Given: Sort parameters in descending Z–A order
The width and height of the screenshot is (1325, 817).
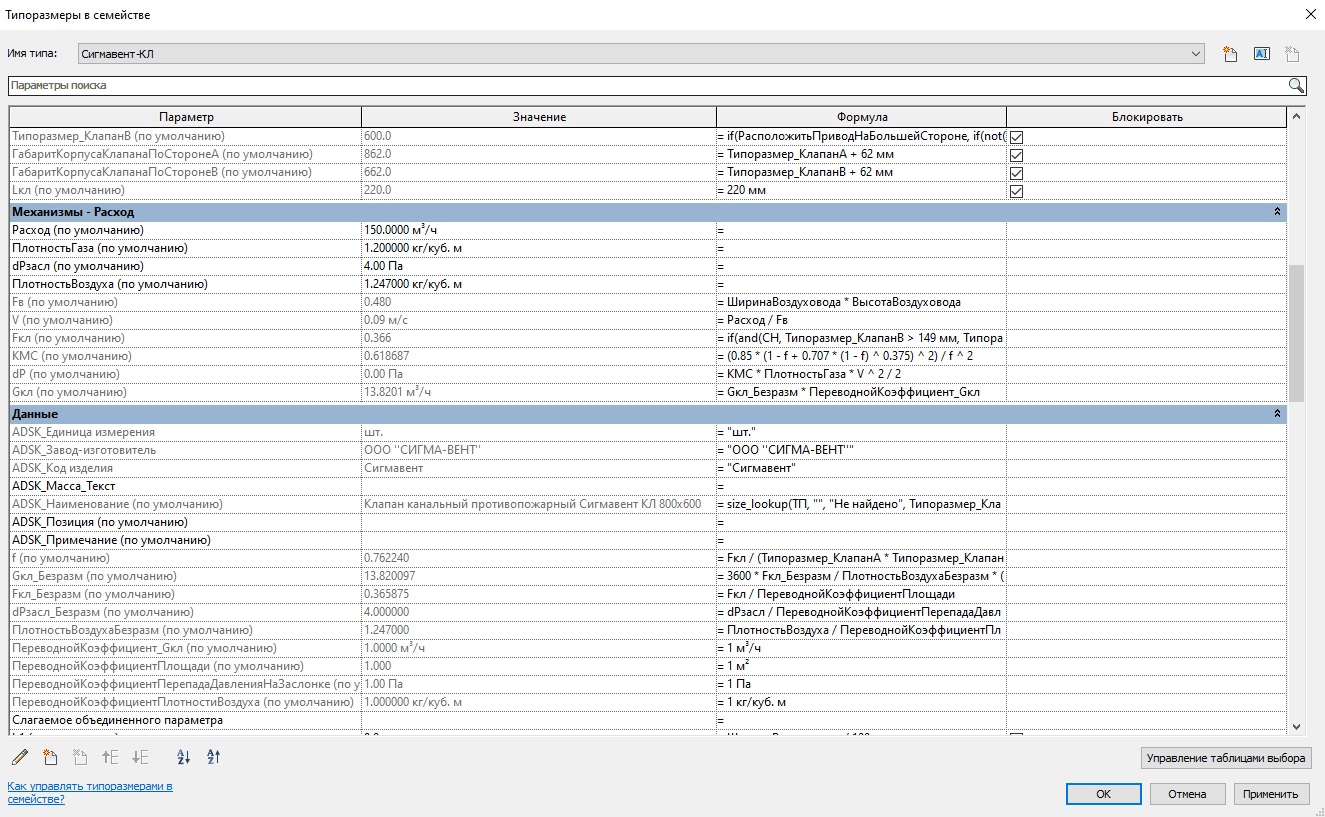Looking at the screenshot, I should point(213,757).
